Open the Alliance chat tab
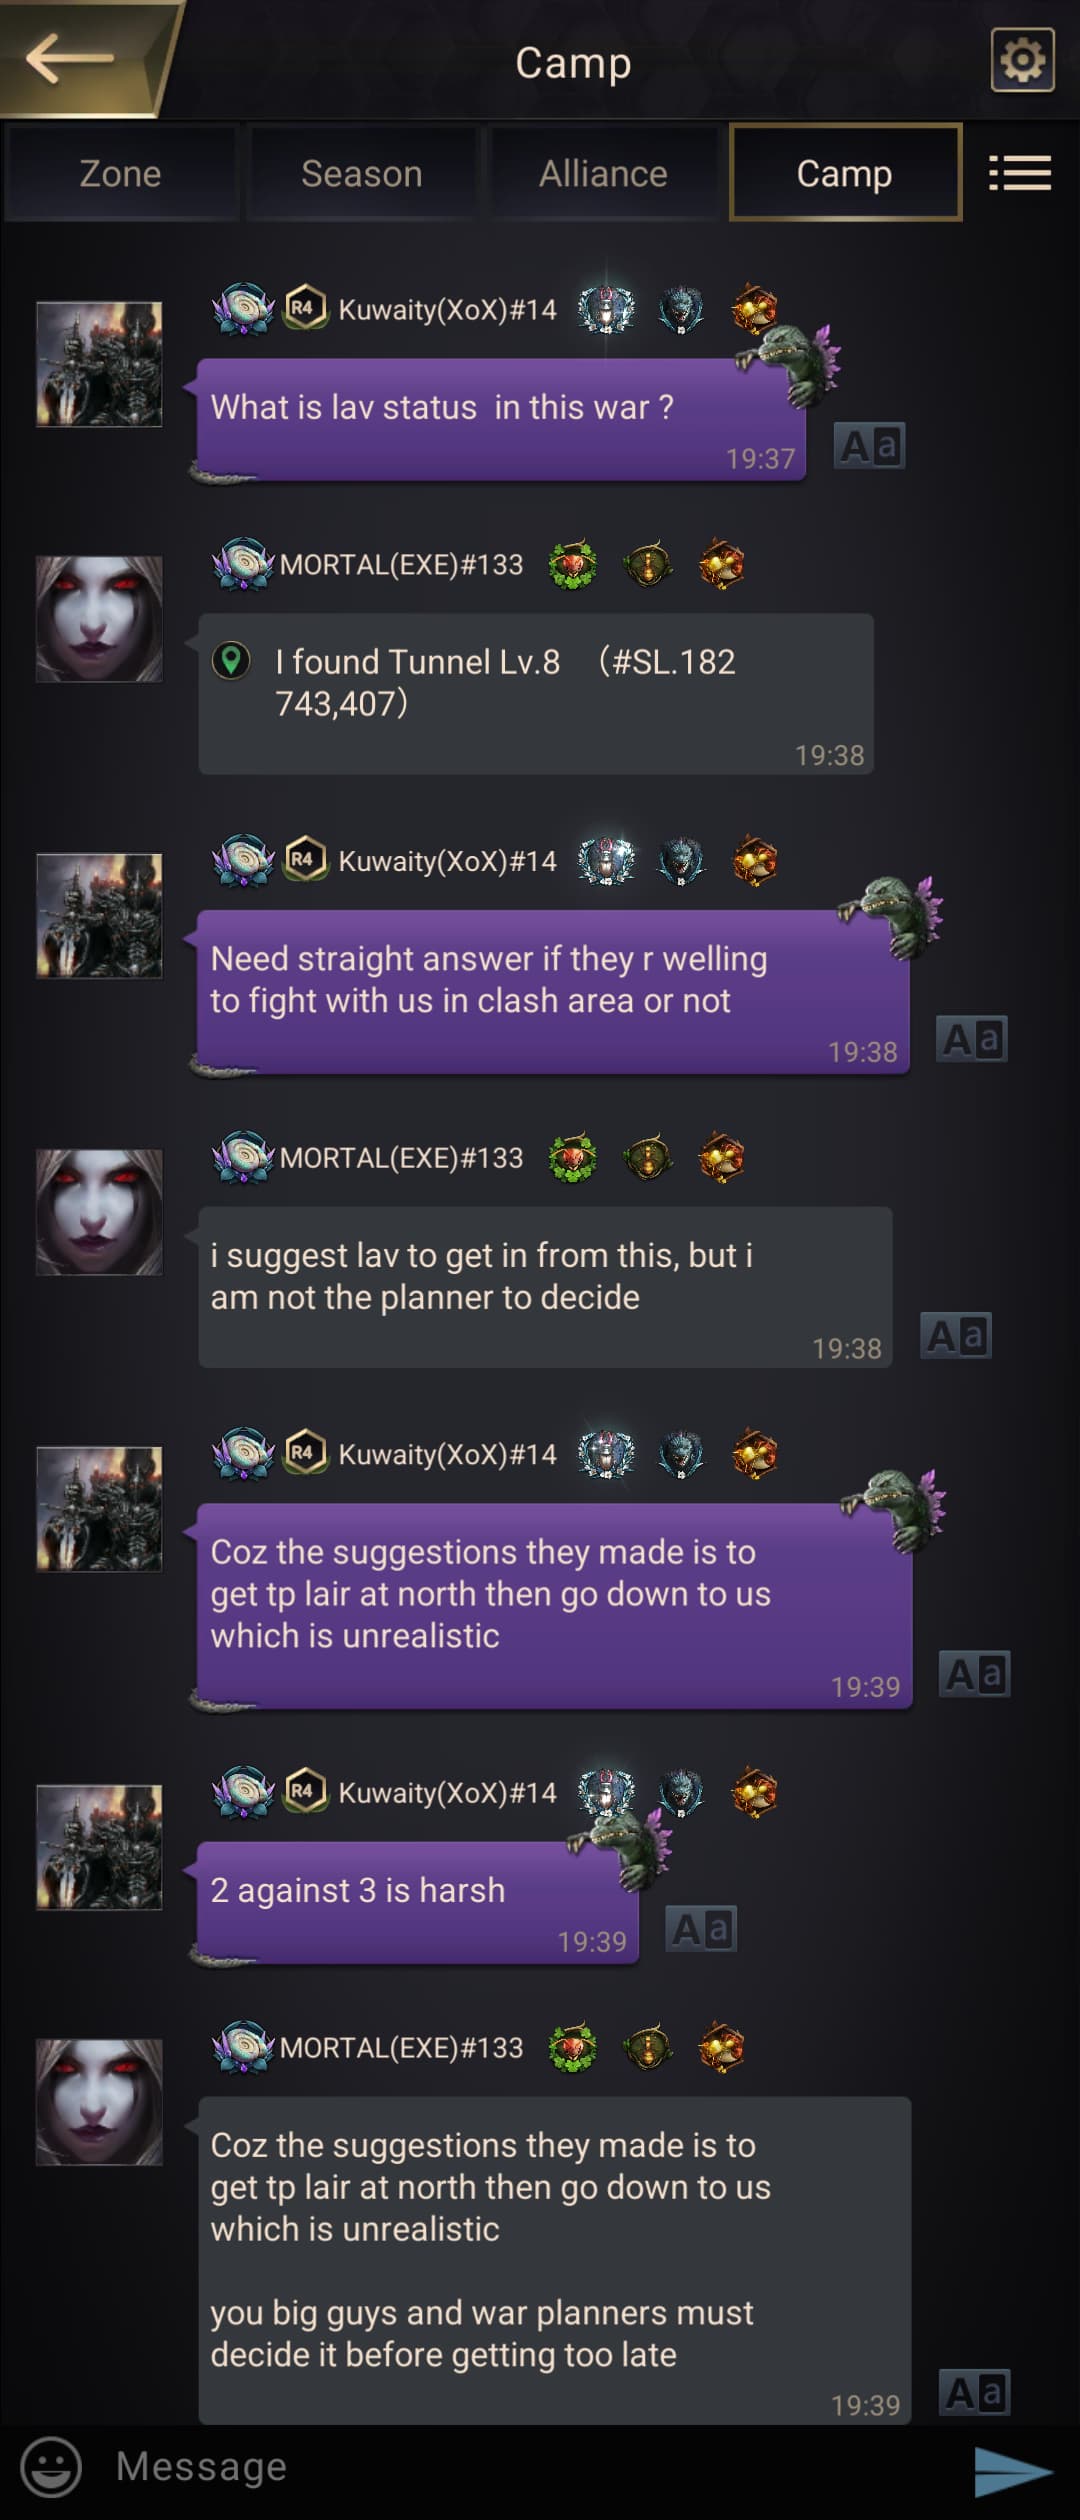 [x=603, y=173]
